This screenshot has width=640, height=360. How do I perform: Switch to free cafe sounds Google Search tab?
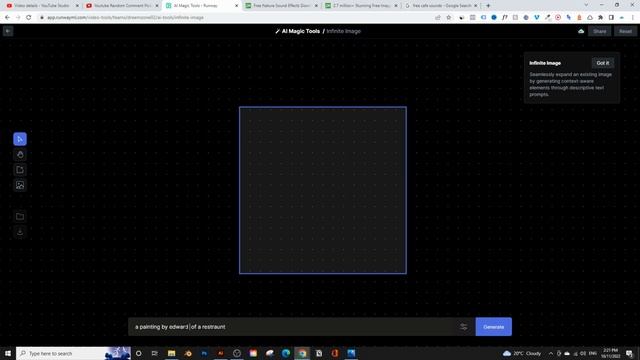pos(440,6)
